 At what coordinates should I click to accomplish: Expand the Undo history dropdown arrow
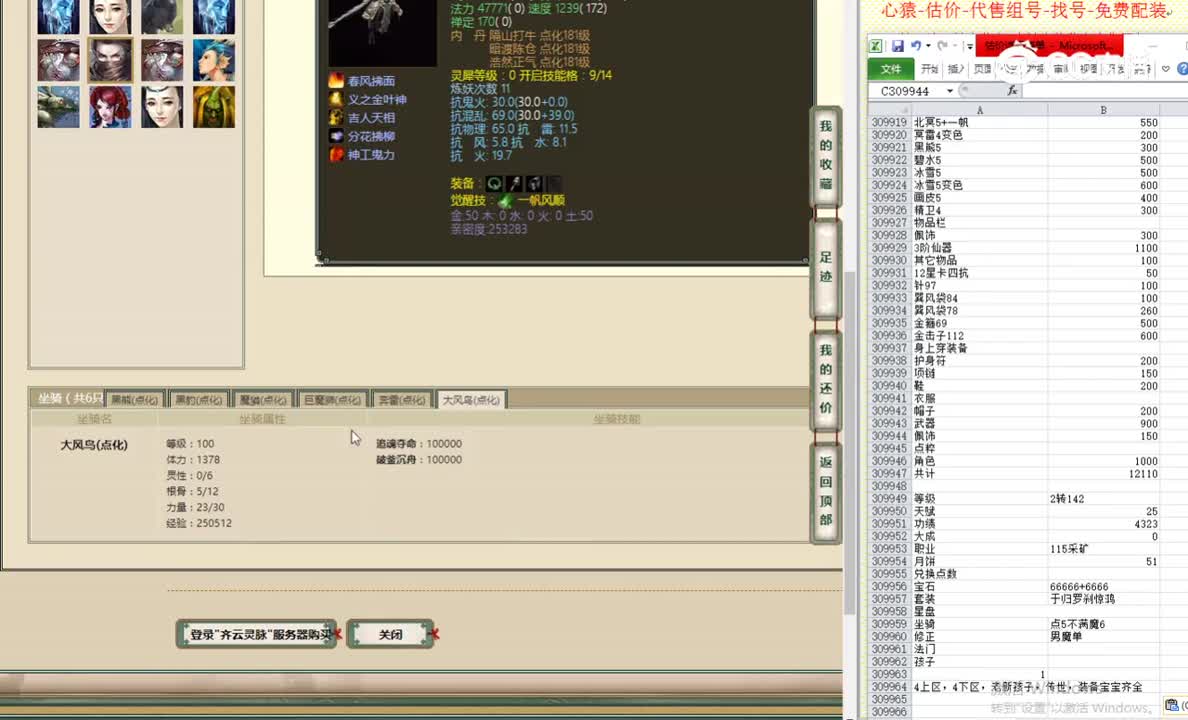pos(927,46)
